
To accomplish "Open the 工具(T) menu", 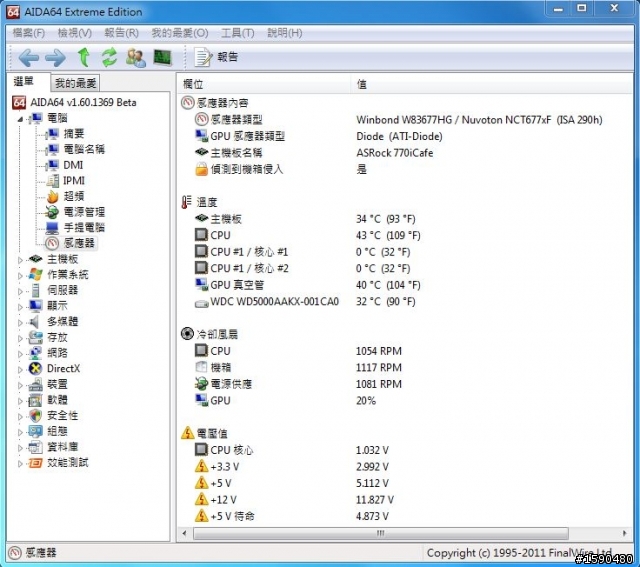I will [x=238, y=33].
